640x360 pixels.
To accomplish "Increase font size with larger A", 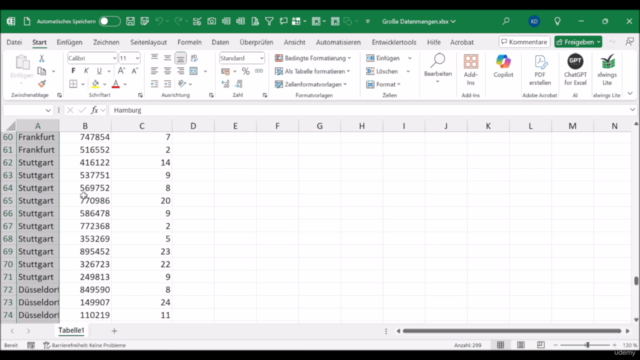I will click(121, 71).
